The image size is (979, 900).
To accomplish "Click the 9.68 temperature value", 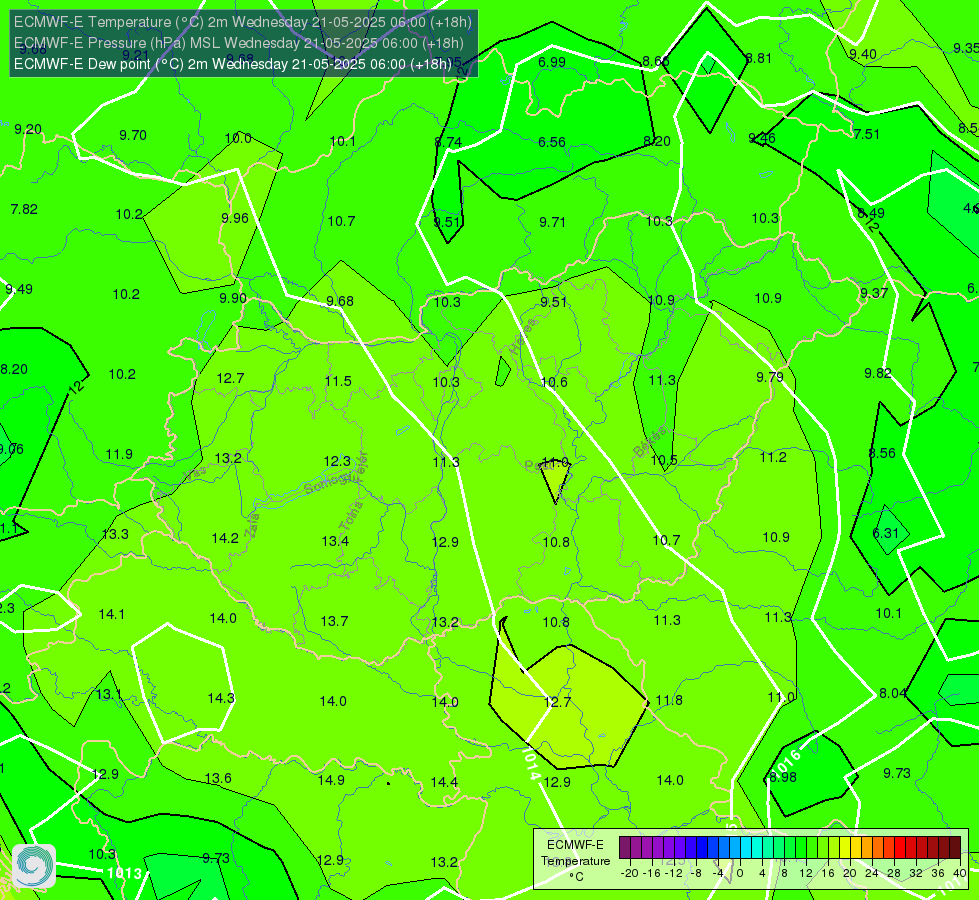I will [340, 302].
